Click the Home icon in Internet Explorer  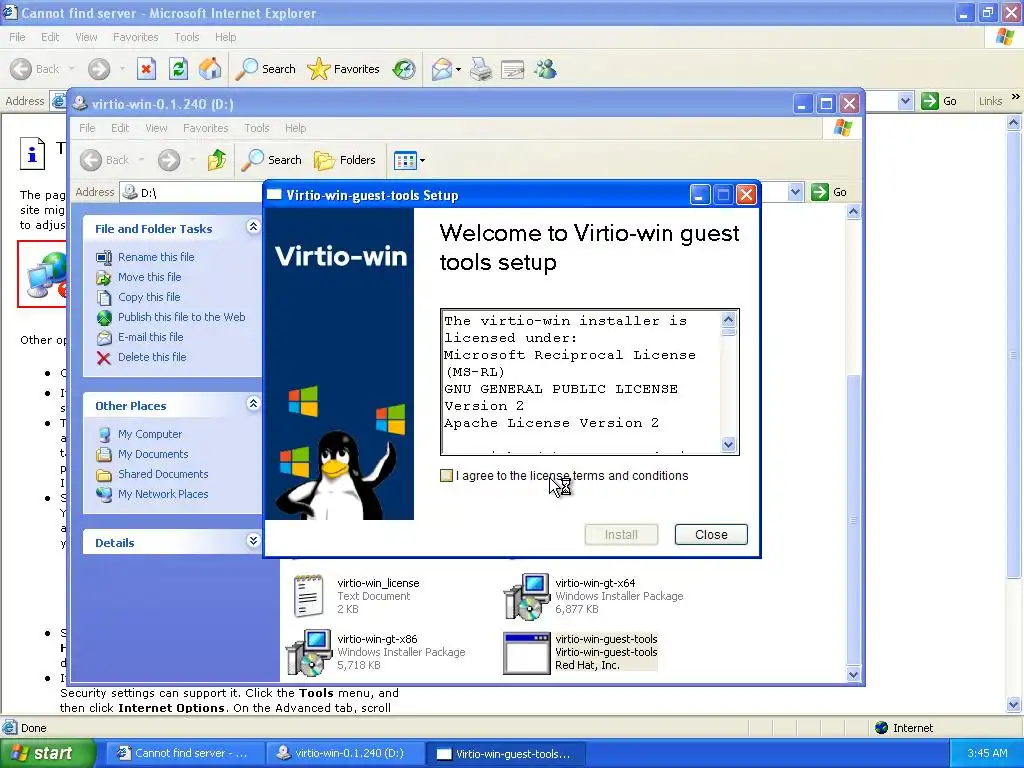(x=210, y=69)
